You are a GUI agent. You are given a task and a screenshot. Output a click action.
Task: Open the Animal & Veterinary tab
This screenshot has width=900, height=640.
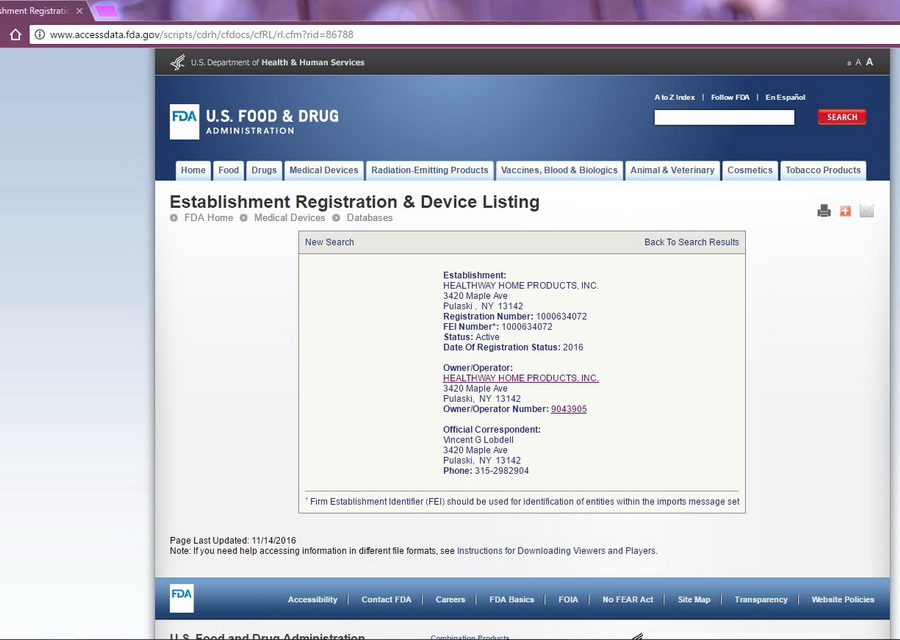coord(672,170)
